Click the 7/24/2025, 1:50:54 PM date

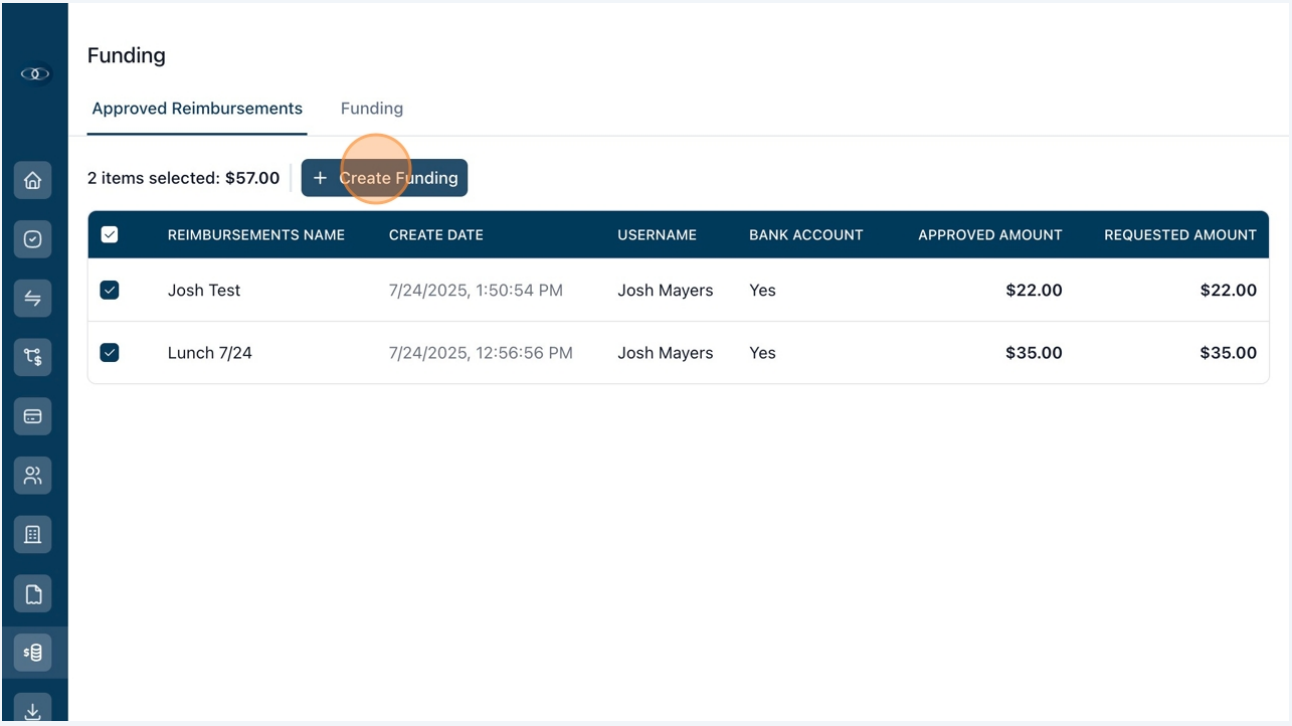[476, 290]
